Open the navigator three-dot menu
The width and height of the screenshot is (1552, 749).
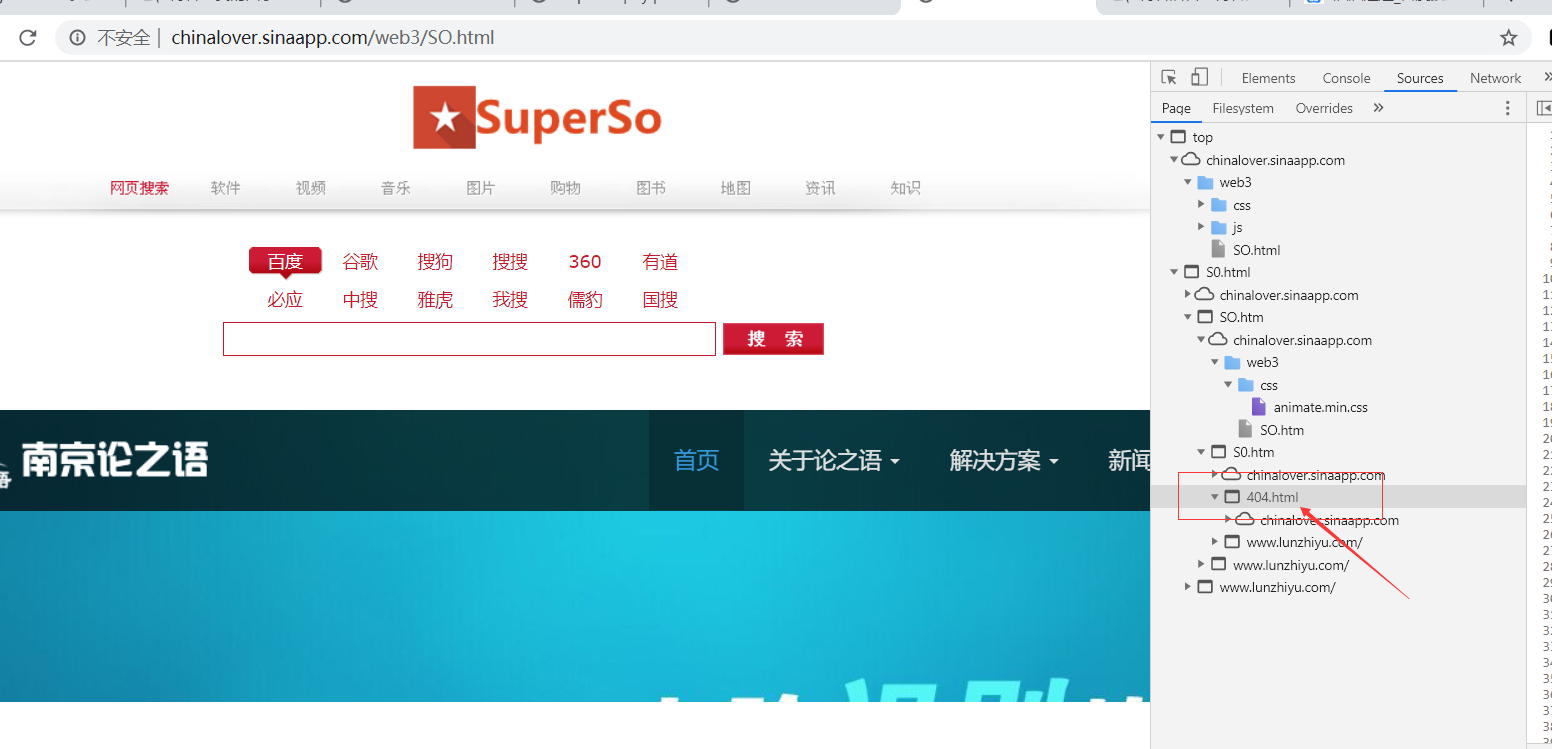point(1509,108)
